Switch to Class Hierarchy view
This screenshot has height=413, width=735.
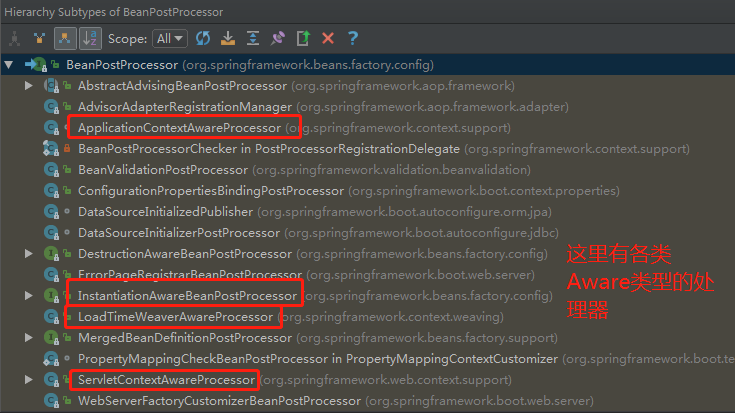point(15,38)
